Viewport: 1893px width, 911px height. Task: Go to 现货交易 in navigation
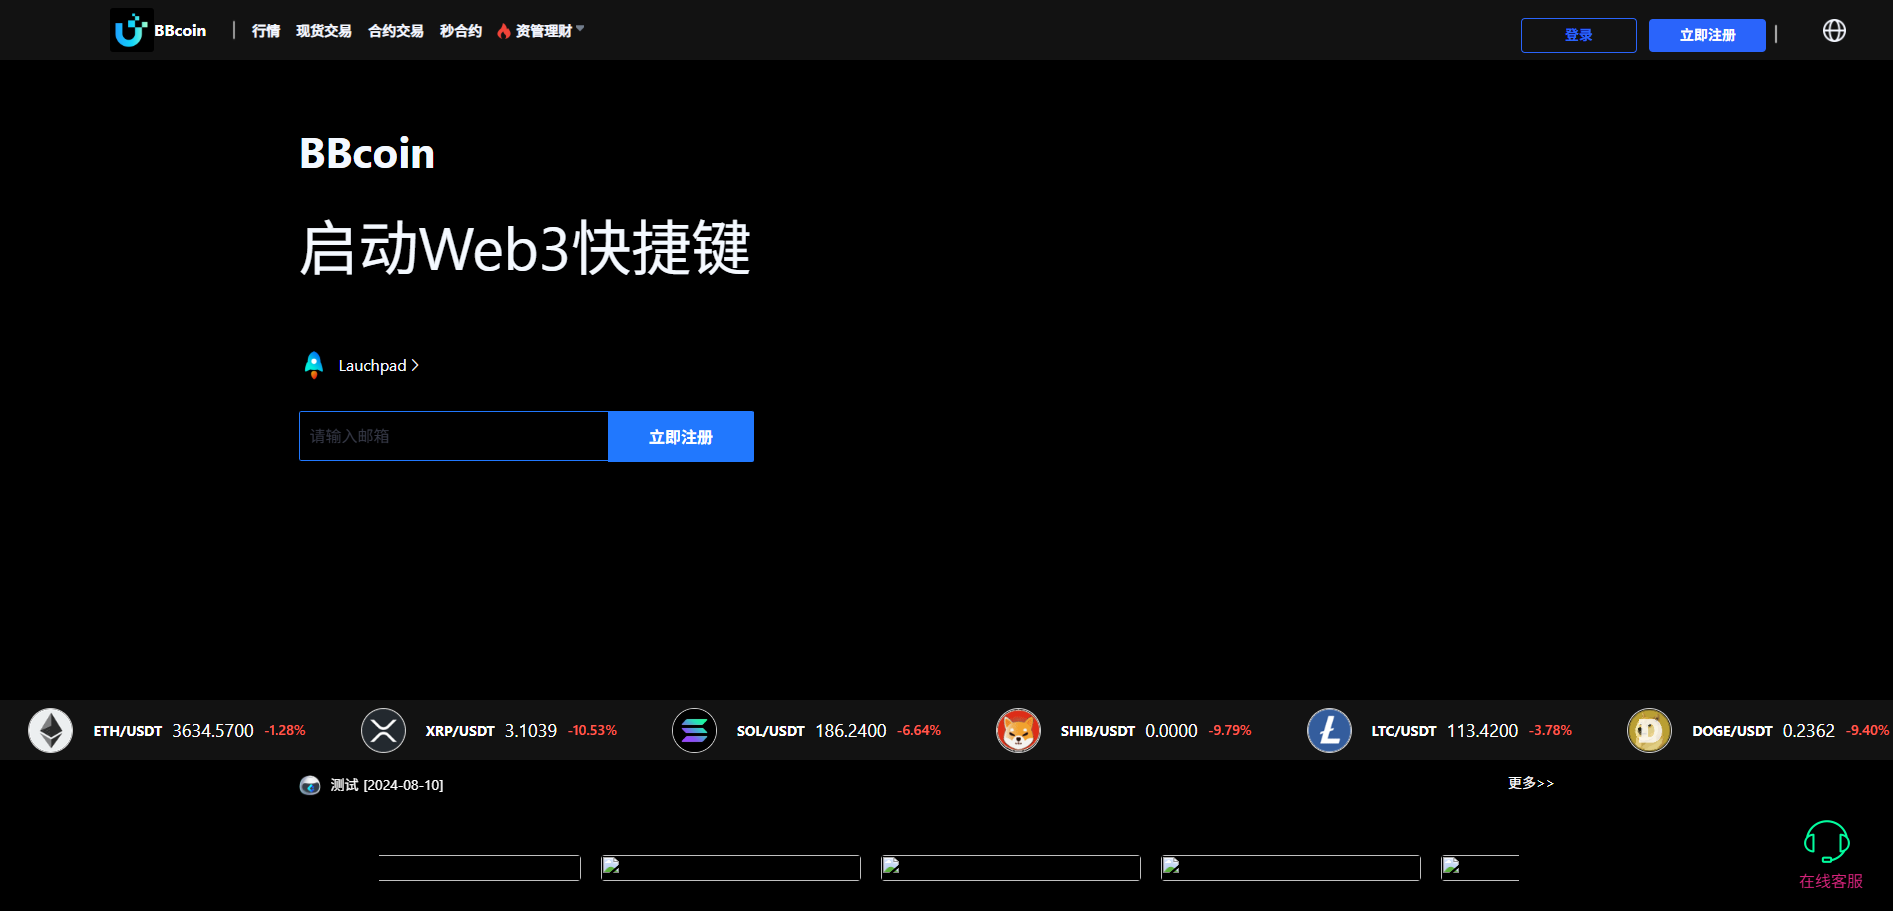coord(324,31)
